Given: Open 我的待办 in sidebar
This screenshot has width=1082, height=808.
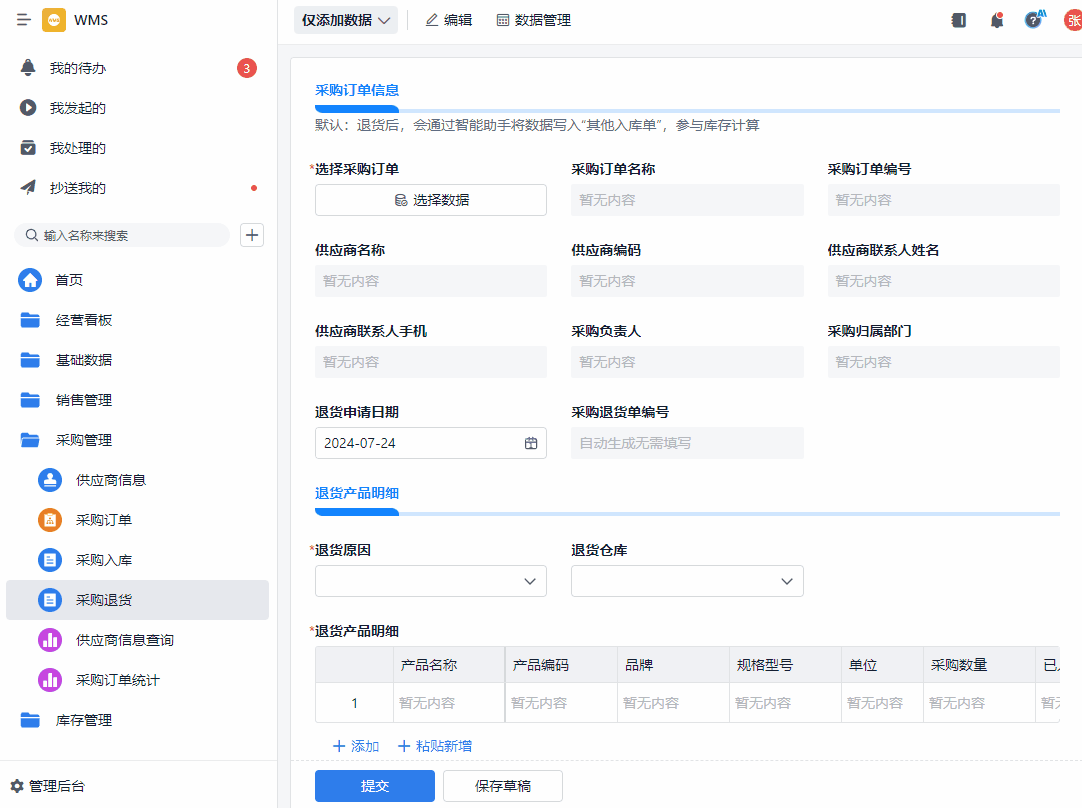Looking at the screenshot, I should [x=78, y=68].
